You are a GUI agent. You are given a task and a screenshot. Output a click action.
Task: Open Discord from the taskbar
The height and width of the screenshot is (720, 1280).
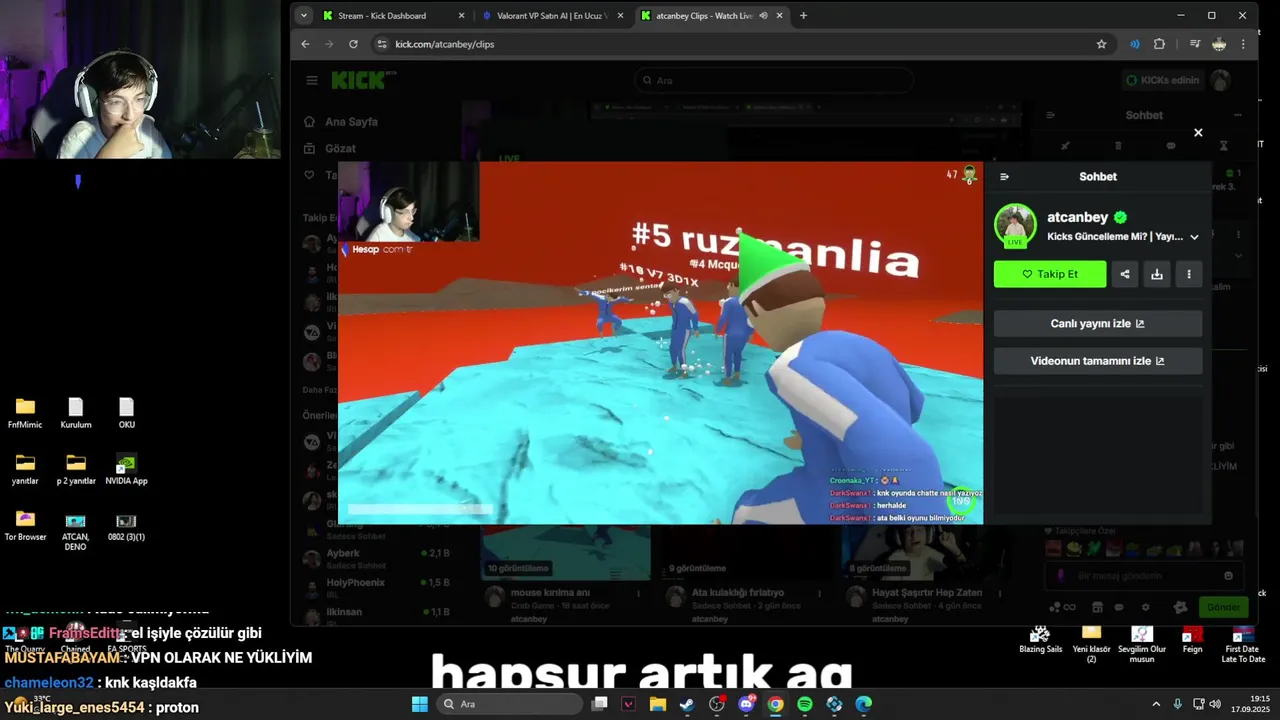pyautogui.click(x=746, y=704)
